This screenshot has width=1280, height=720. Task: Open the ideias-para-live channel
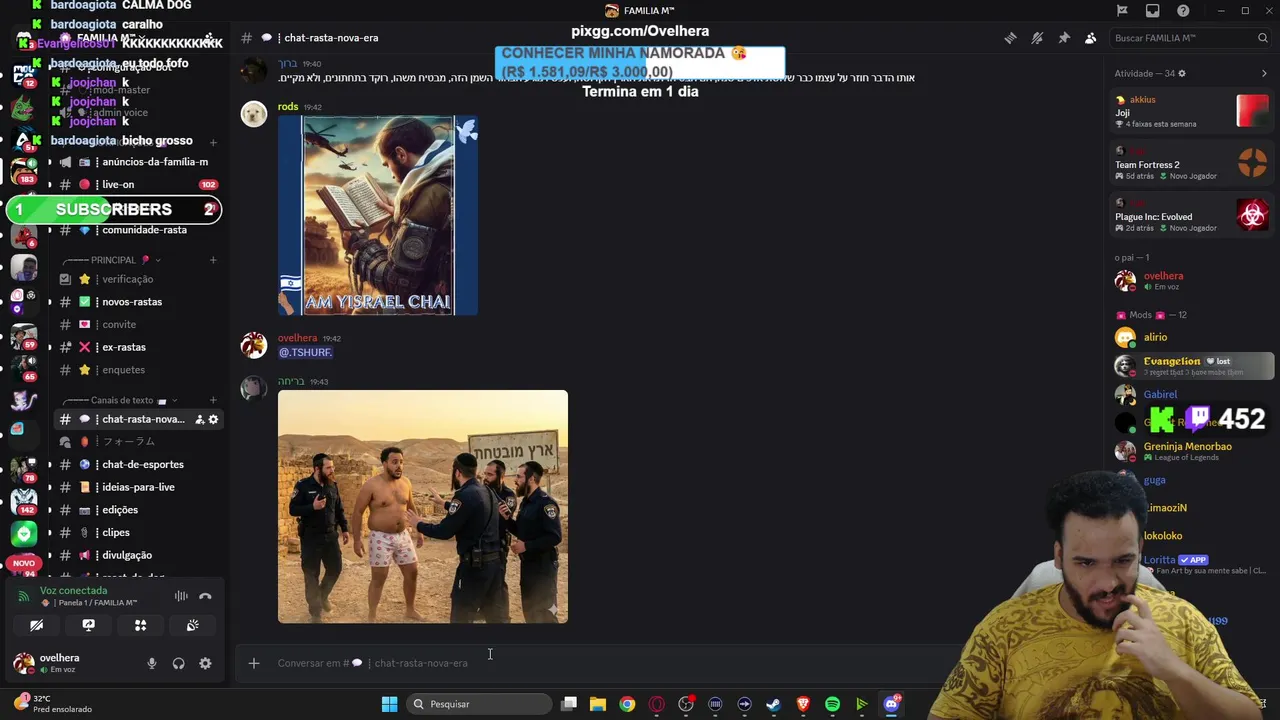(x=137, y=487)
